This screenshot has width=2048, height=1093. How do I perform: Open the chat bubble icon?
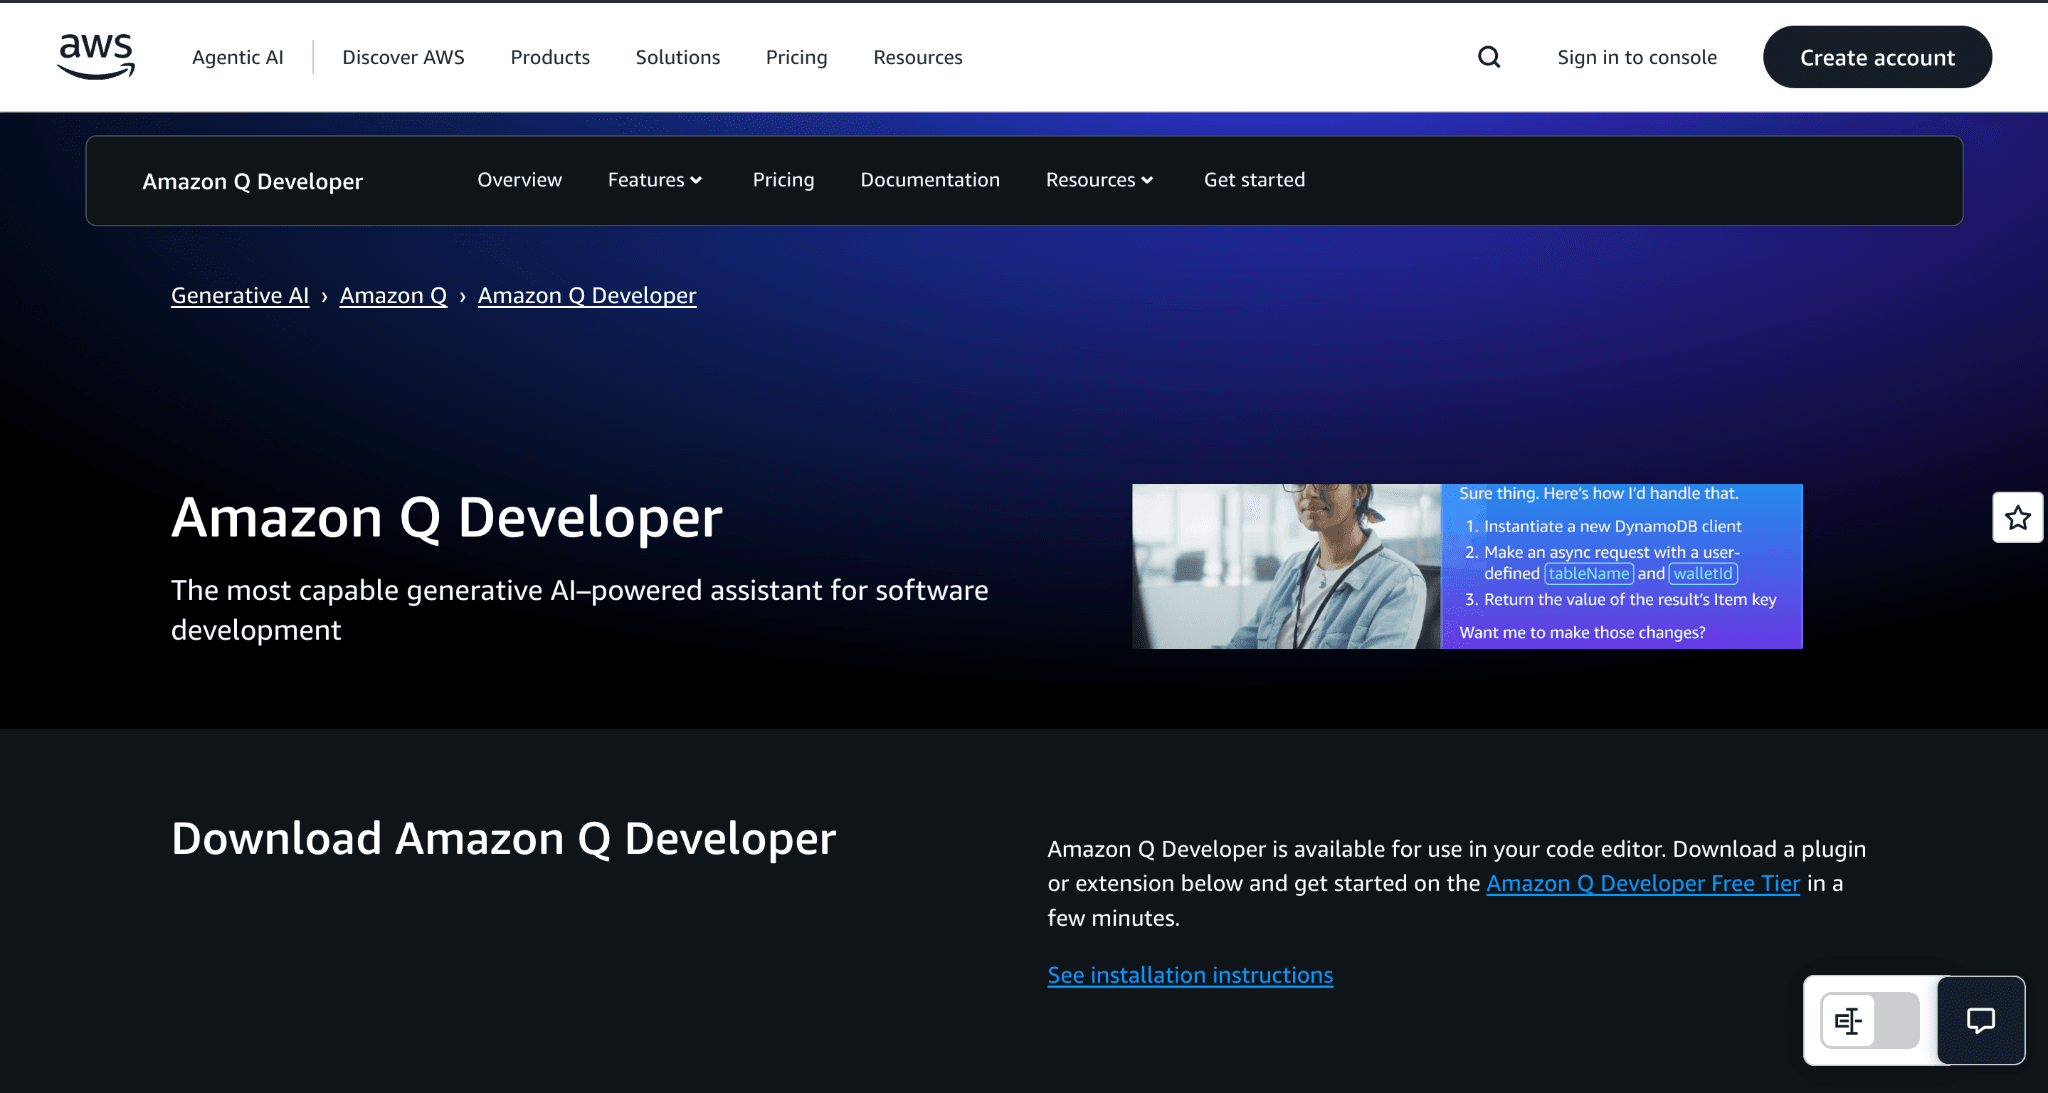1980,1020
